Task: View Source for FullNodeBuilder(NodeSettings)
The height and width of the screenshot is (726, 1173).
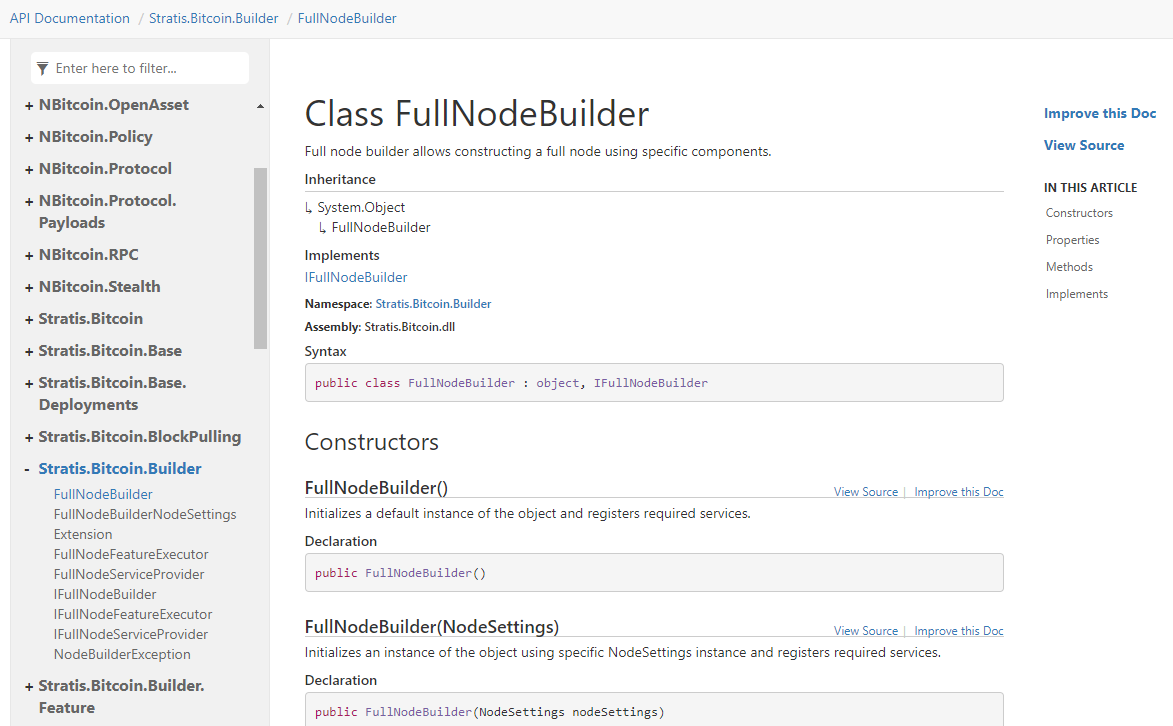Action: pyautogui.click(x=866, y=631)
